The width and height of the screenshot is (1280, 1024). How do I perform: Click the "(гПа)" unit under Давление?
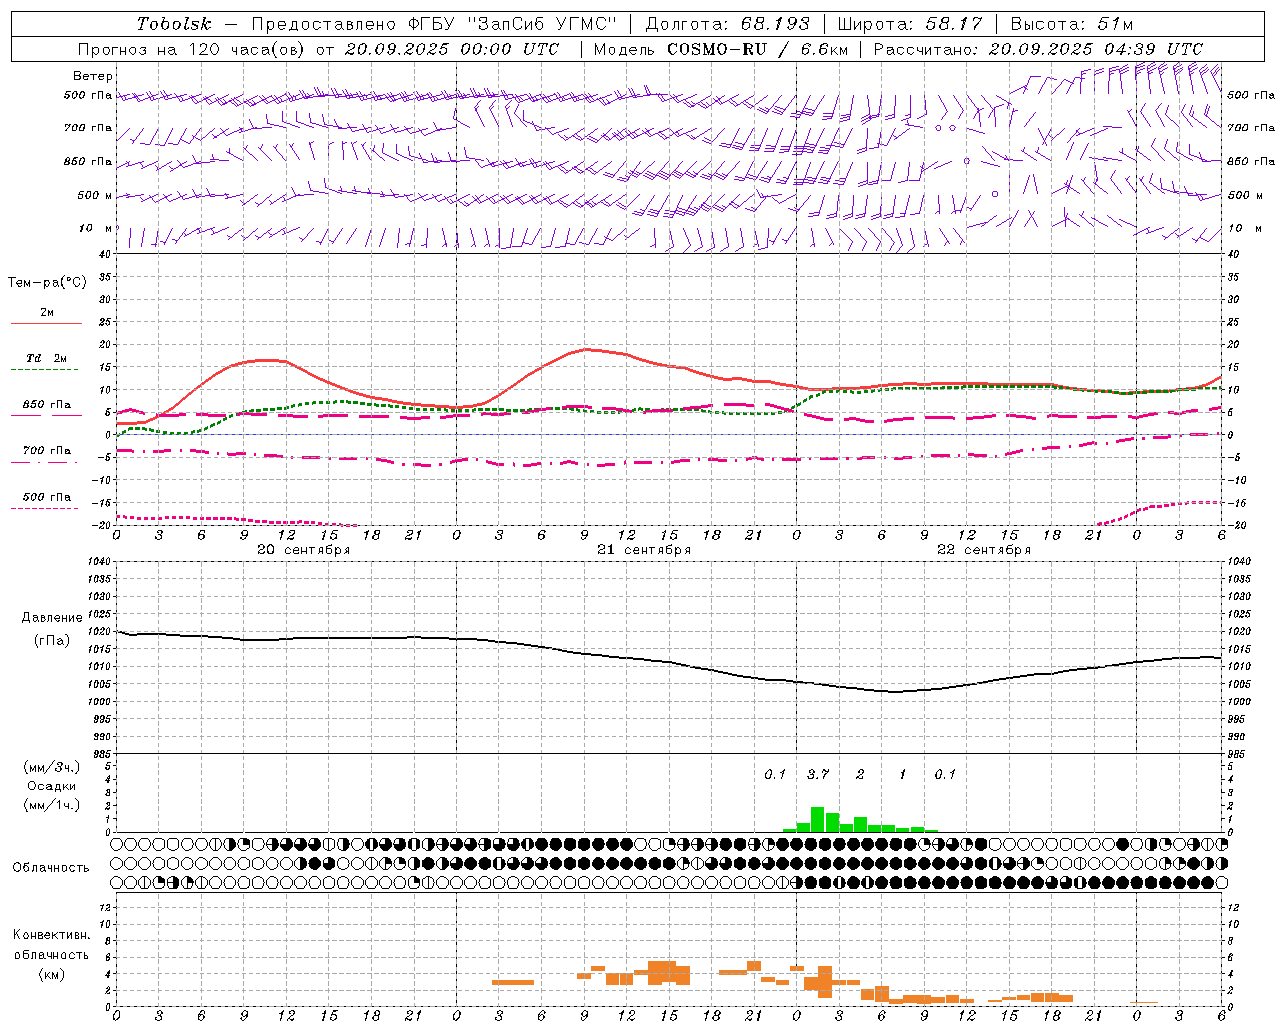tap(50, 641)
